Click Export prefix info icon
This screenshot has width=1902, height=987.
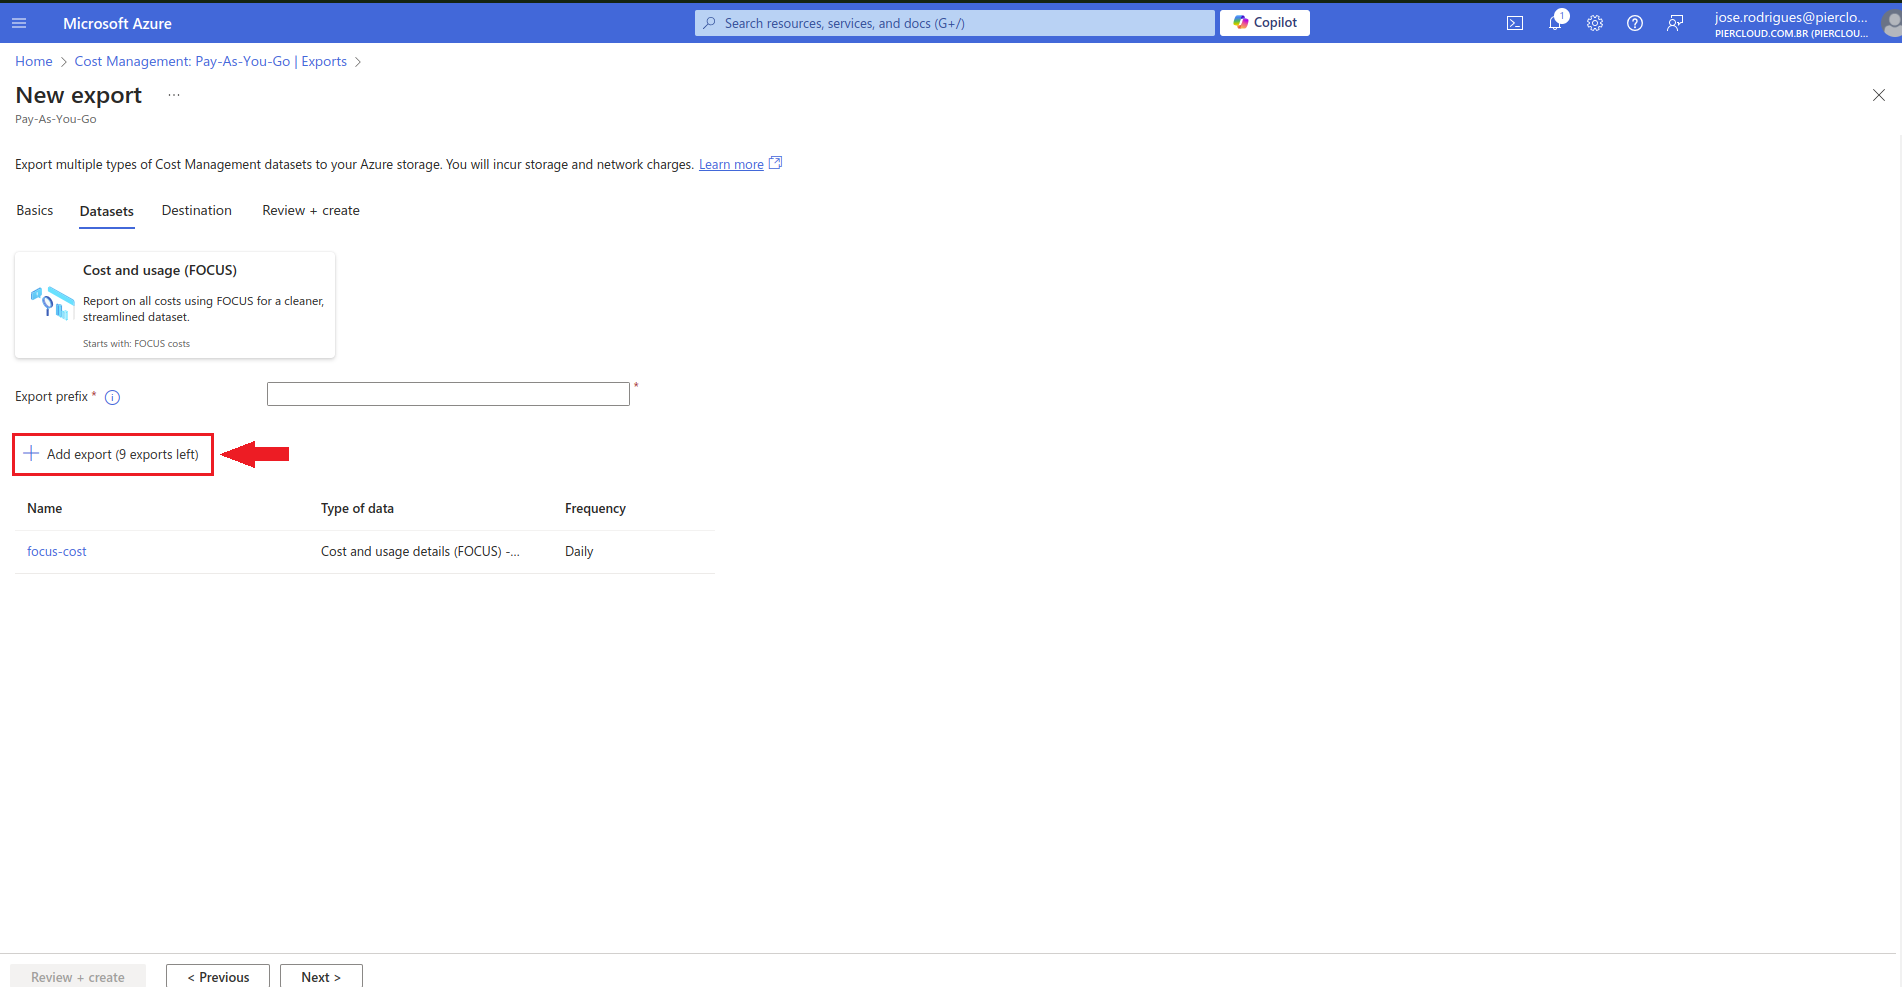pos(113,397)
